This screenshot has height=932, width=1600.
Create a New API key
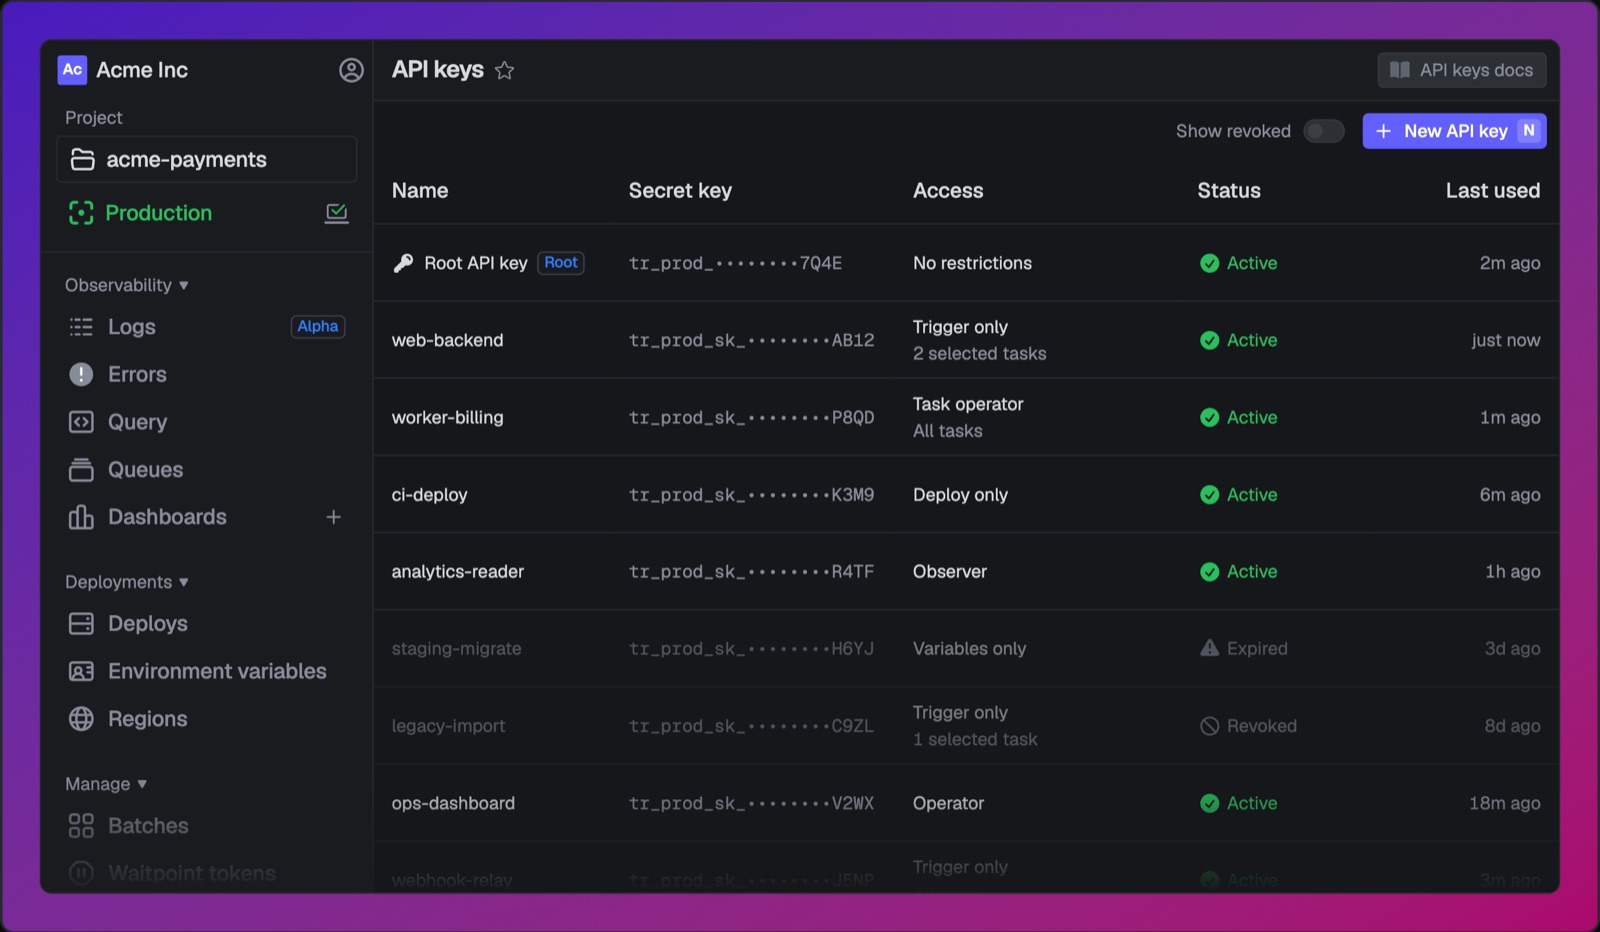point(1454,131)
